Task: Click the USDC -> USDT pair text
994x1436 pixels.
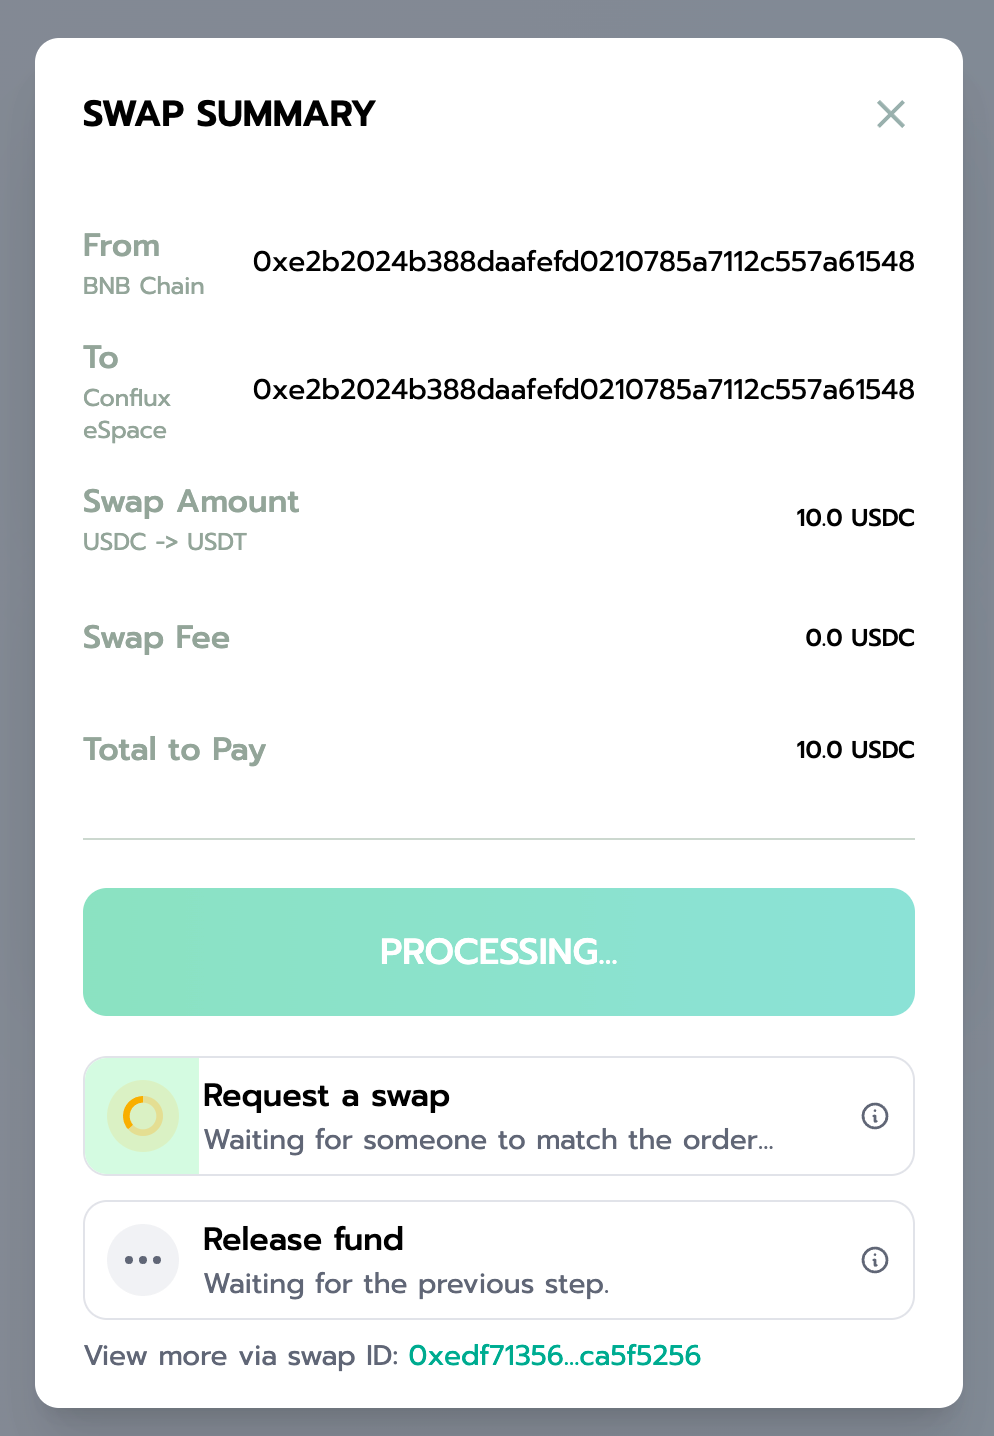Action: [x=164, y=542]
